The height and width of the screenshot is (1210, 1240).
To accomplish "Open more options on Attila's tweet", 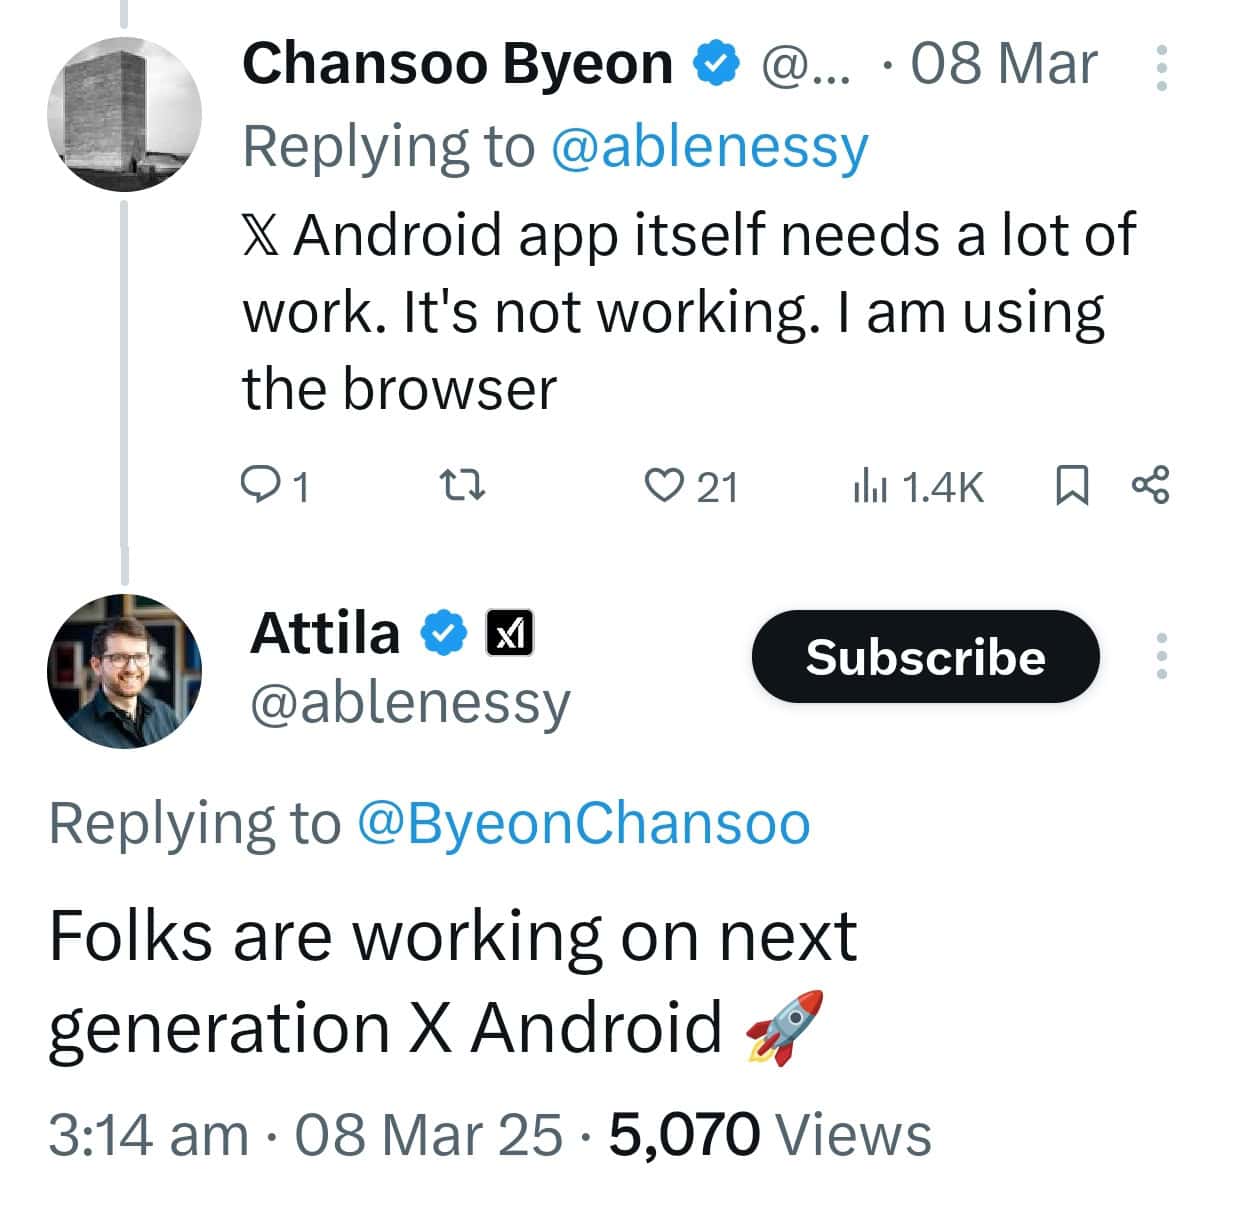I will [x=1163, y=657].
